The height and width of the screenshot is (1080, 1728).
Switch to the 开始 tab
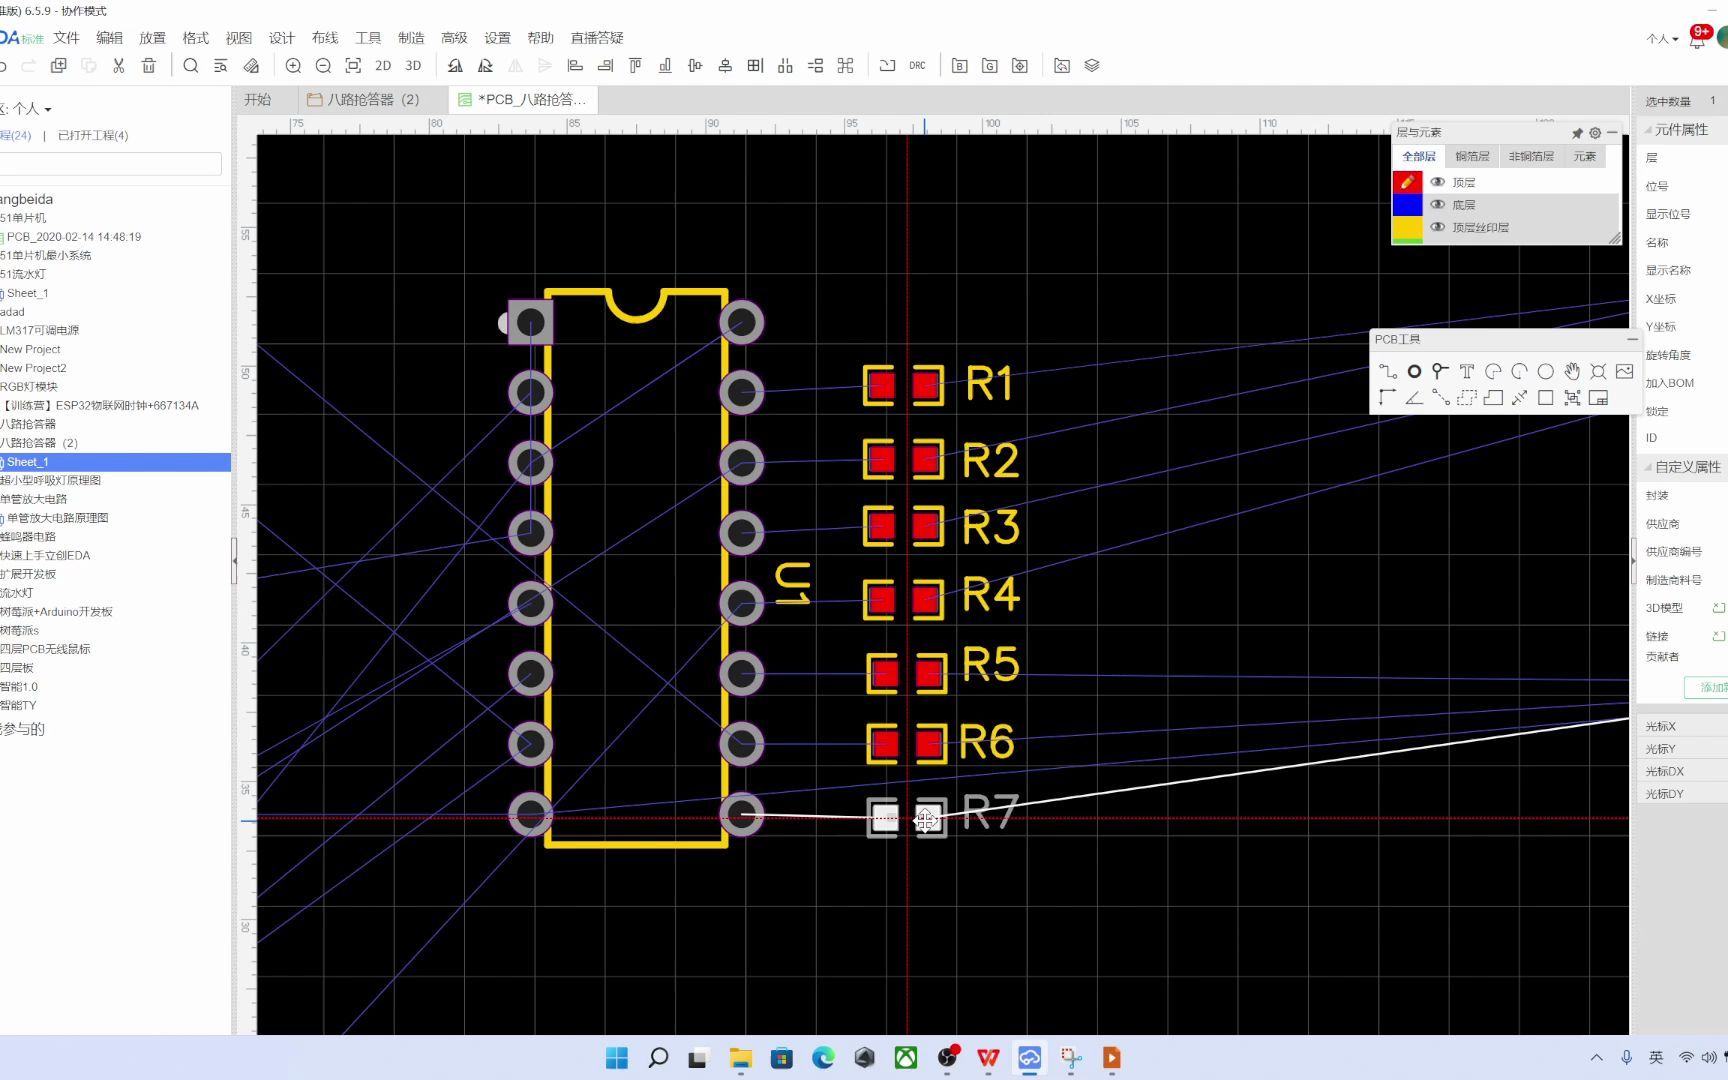click(258, 99)
